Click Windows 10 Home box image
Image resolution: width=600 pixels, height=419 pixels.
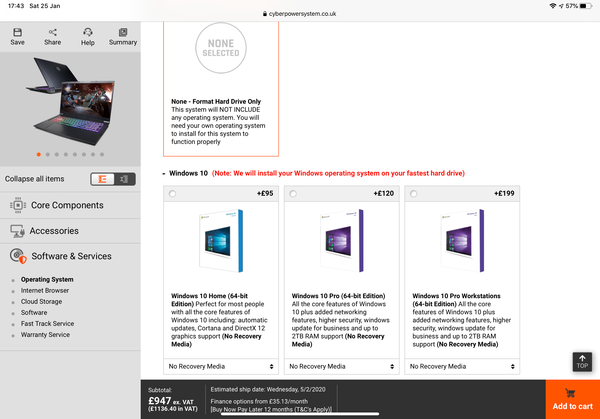[221, 241]
